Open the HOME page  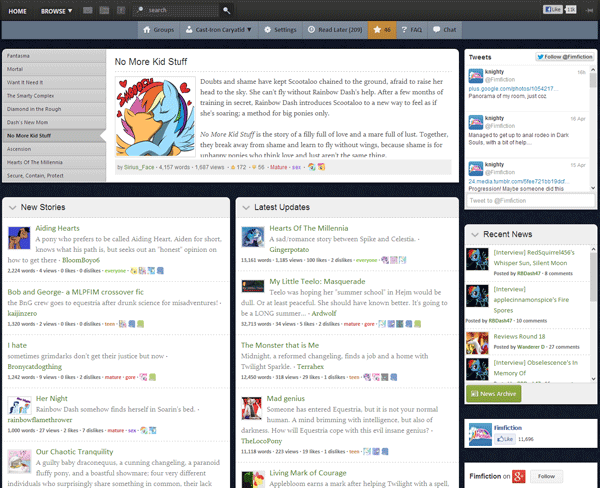tap(18, 11)
